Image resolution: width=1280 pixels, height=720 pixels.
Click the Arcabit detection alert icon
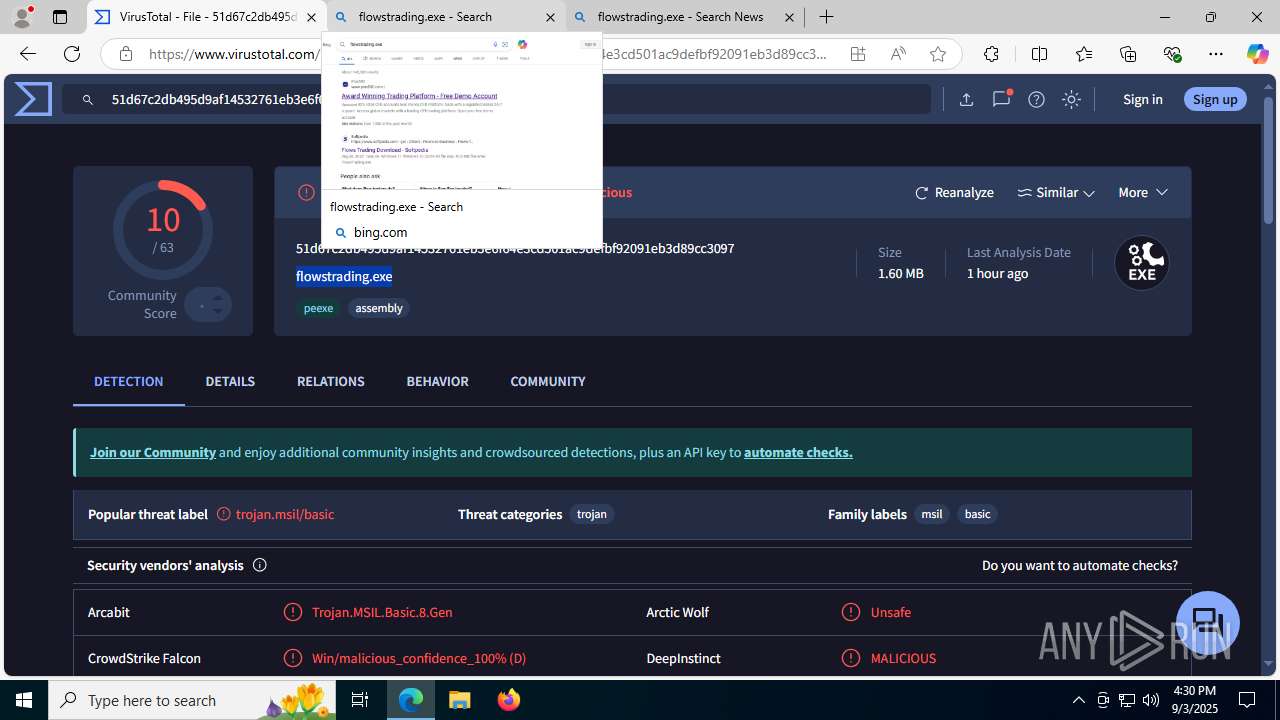293,612
